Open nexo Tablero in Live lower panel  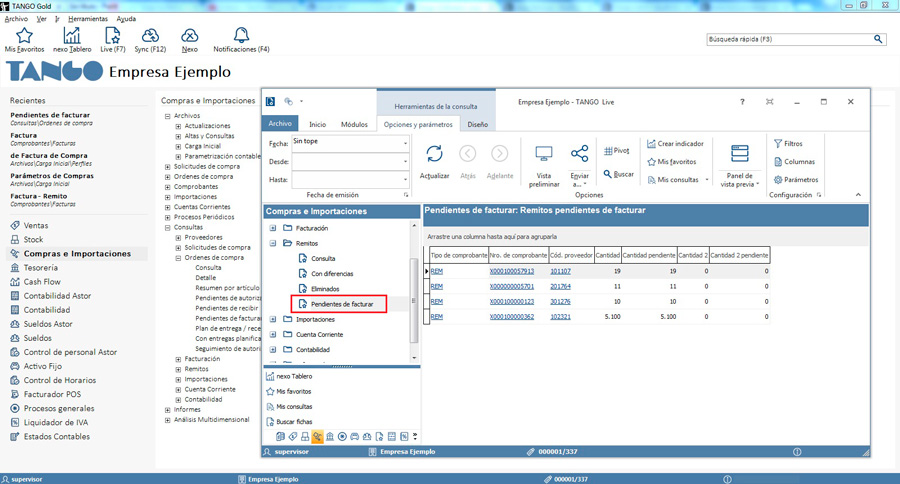pyautogui.click(x=289, y=377)
